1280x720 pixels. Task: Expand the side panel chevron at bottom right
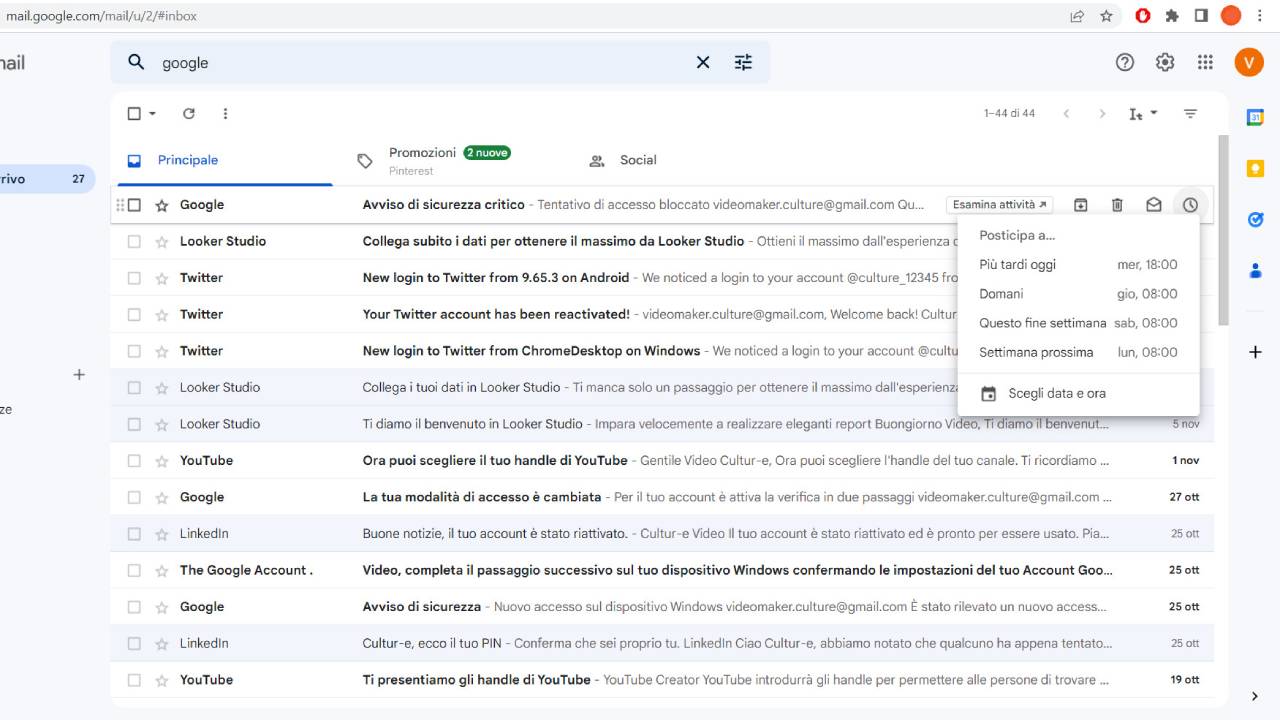point(1255,696)
